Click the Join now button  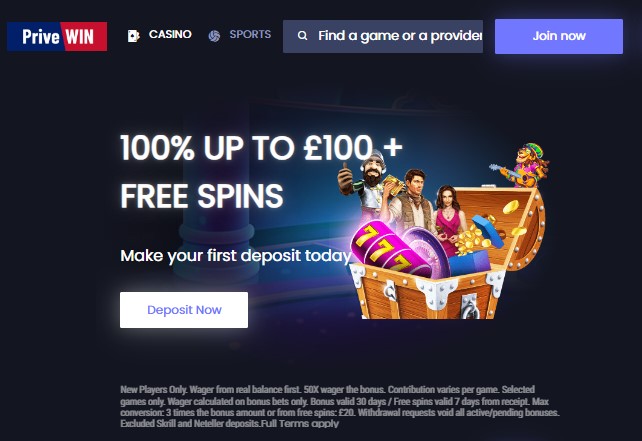[559, 36]
